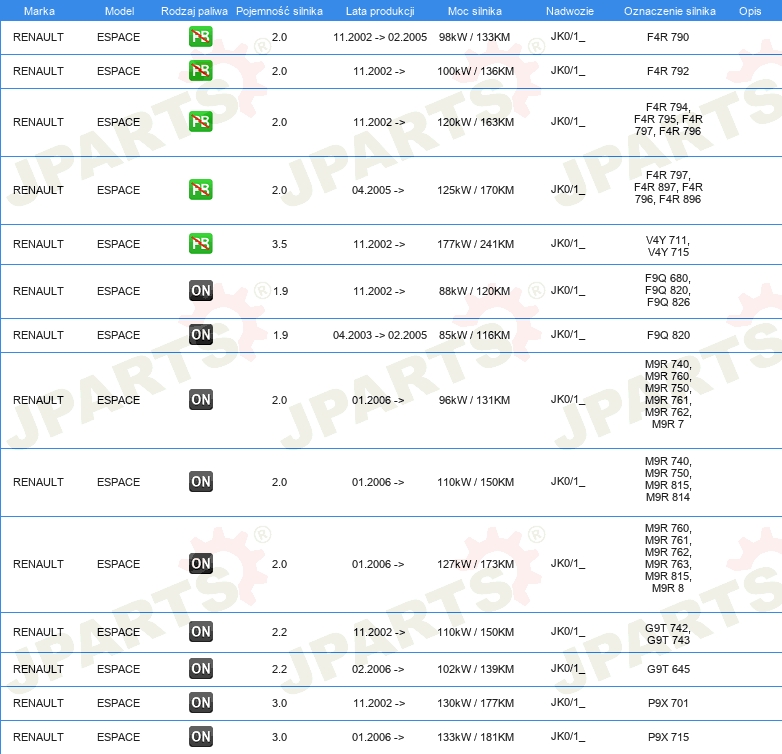Click petrol icon in 125kW / 170KM row
782x754 pixels.
pos(200,189)
